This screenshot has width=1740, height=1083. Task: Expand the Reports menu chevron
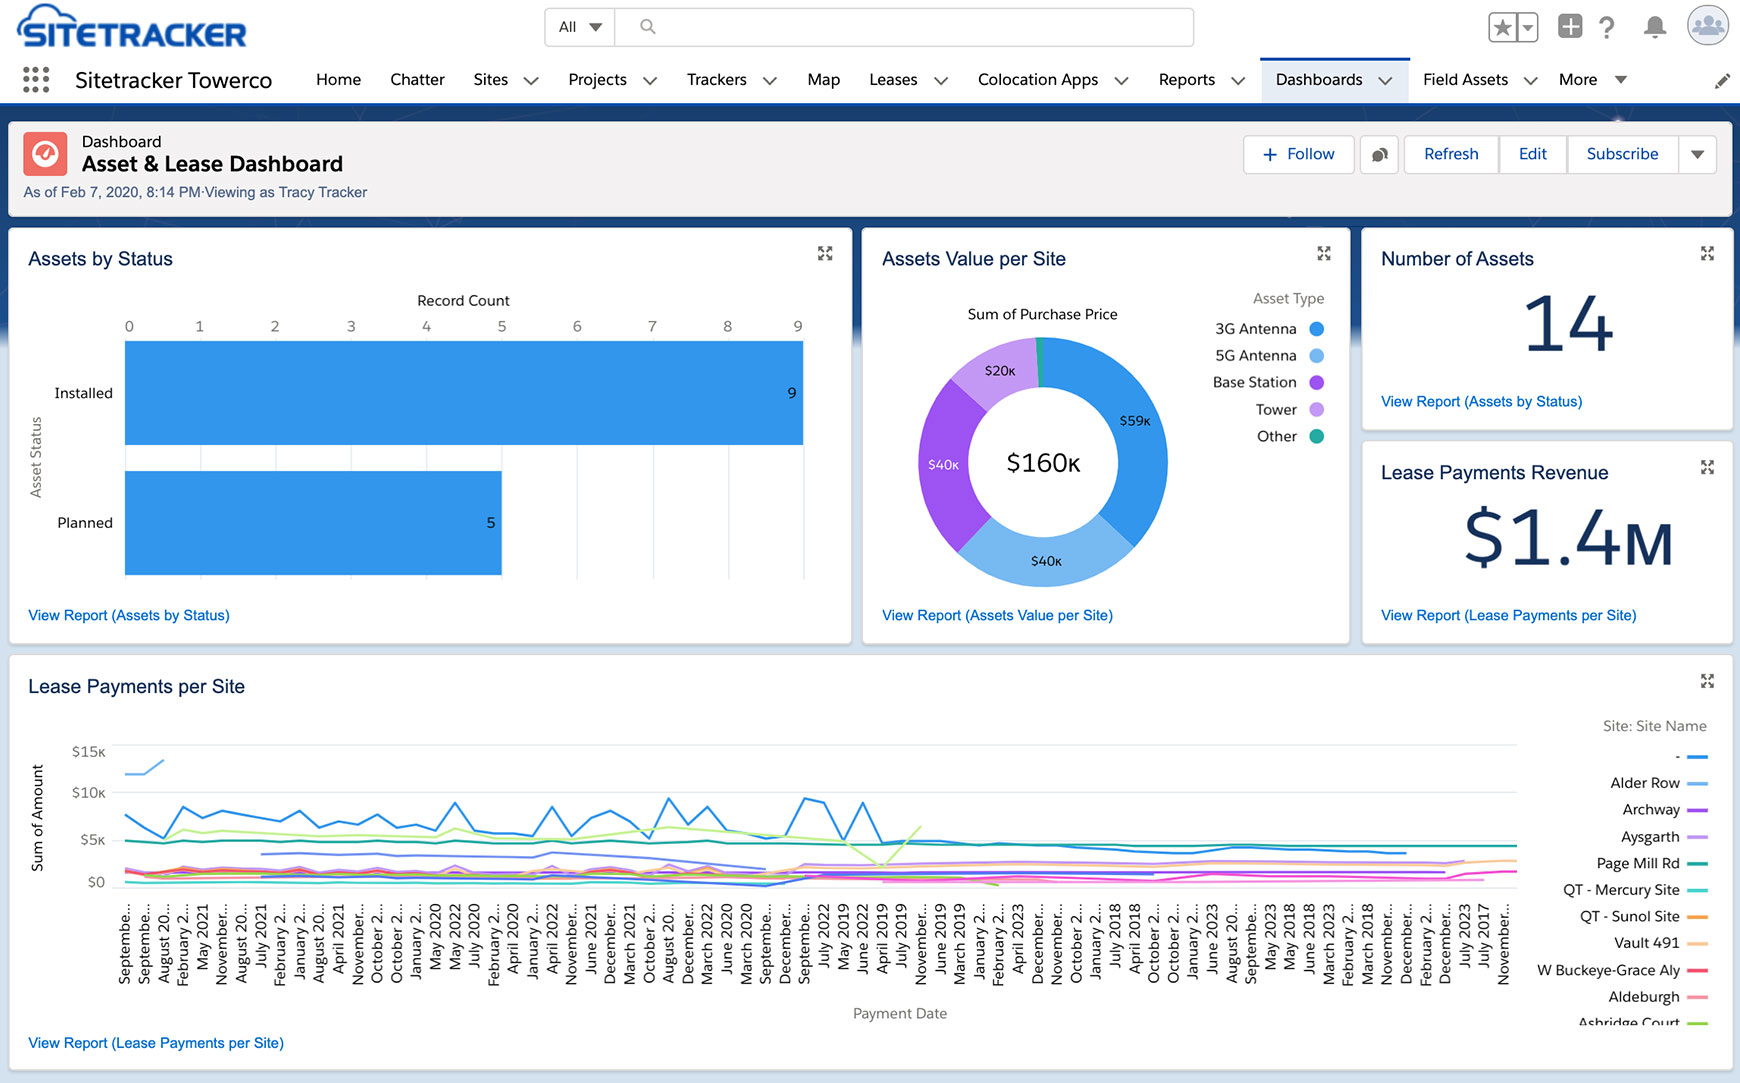1238,81
